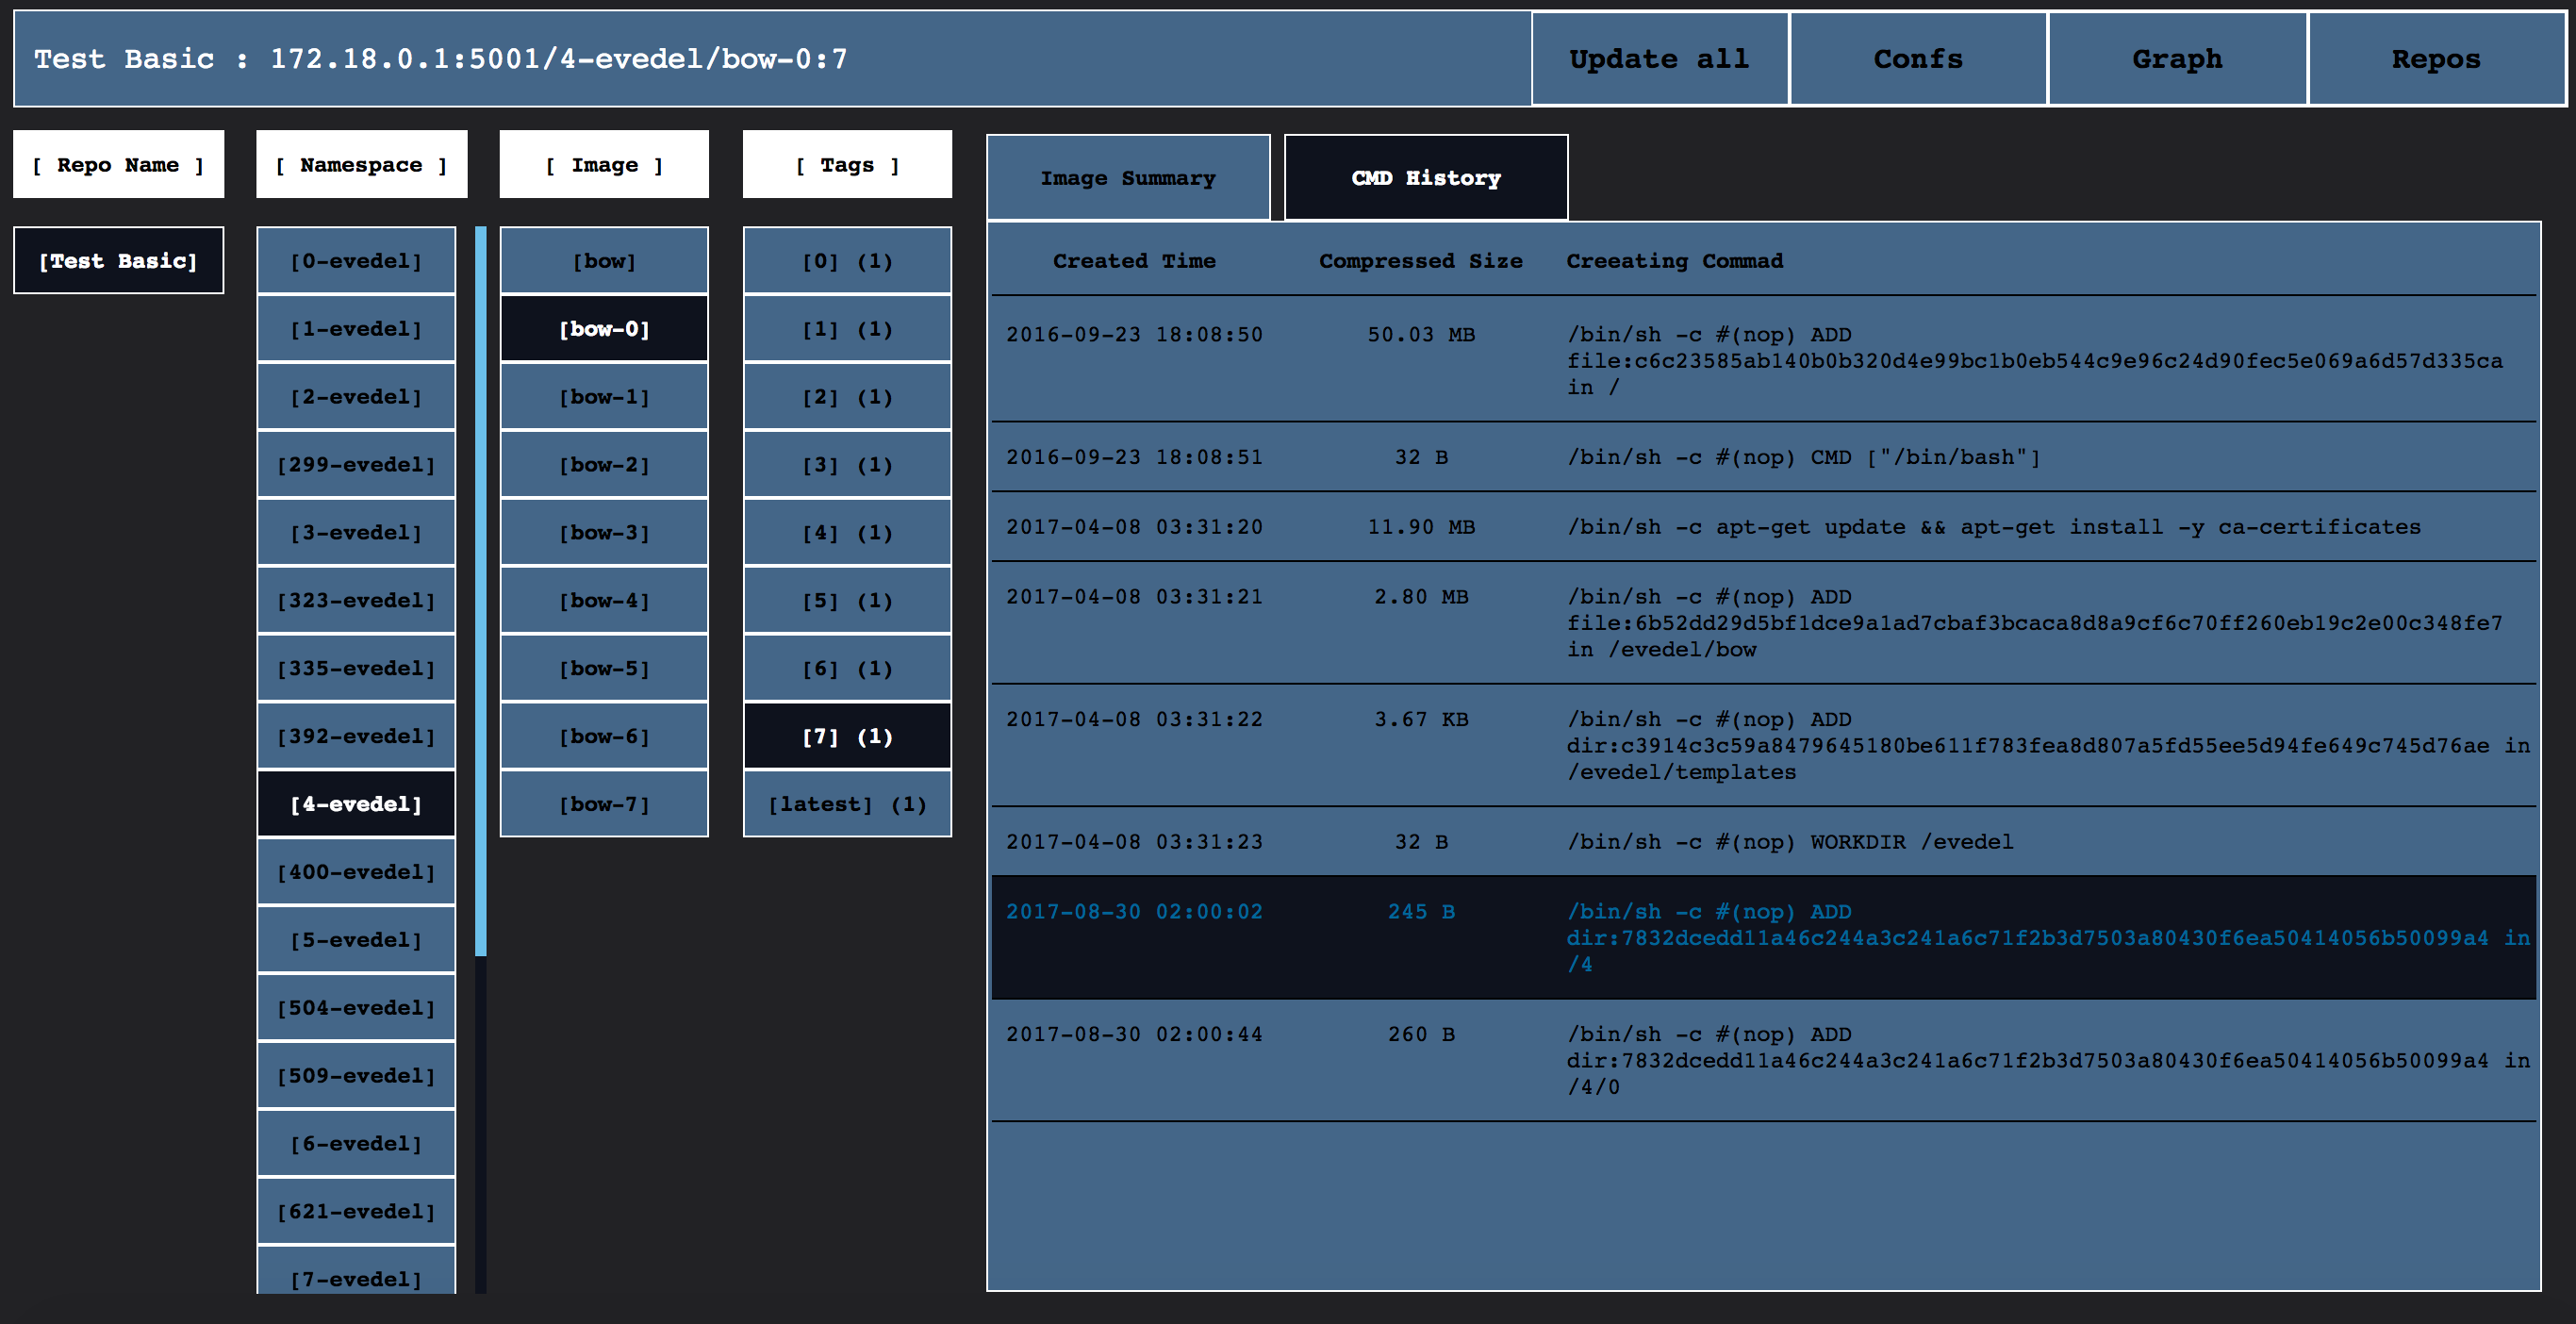The image size is (2576, 1324).
Task: Select the plain bow image
Action: (x=604, y=261)
